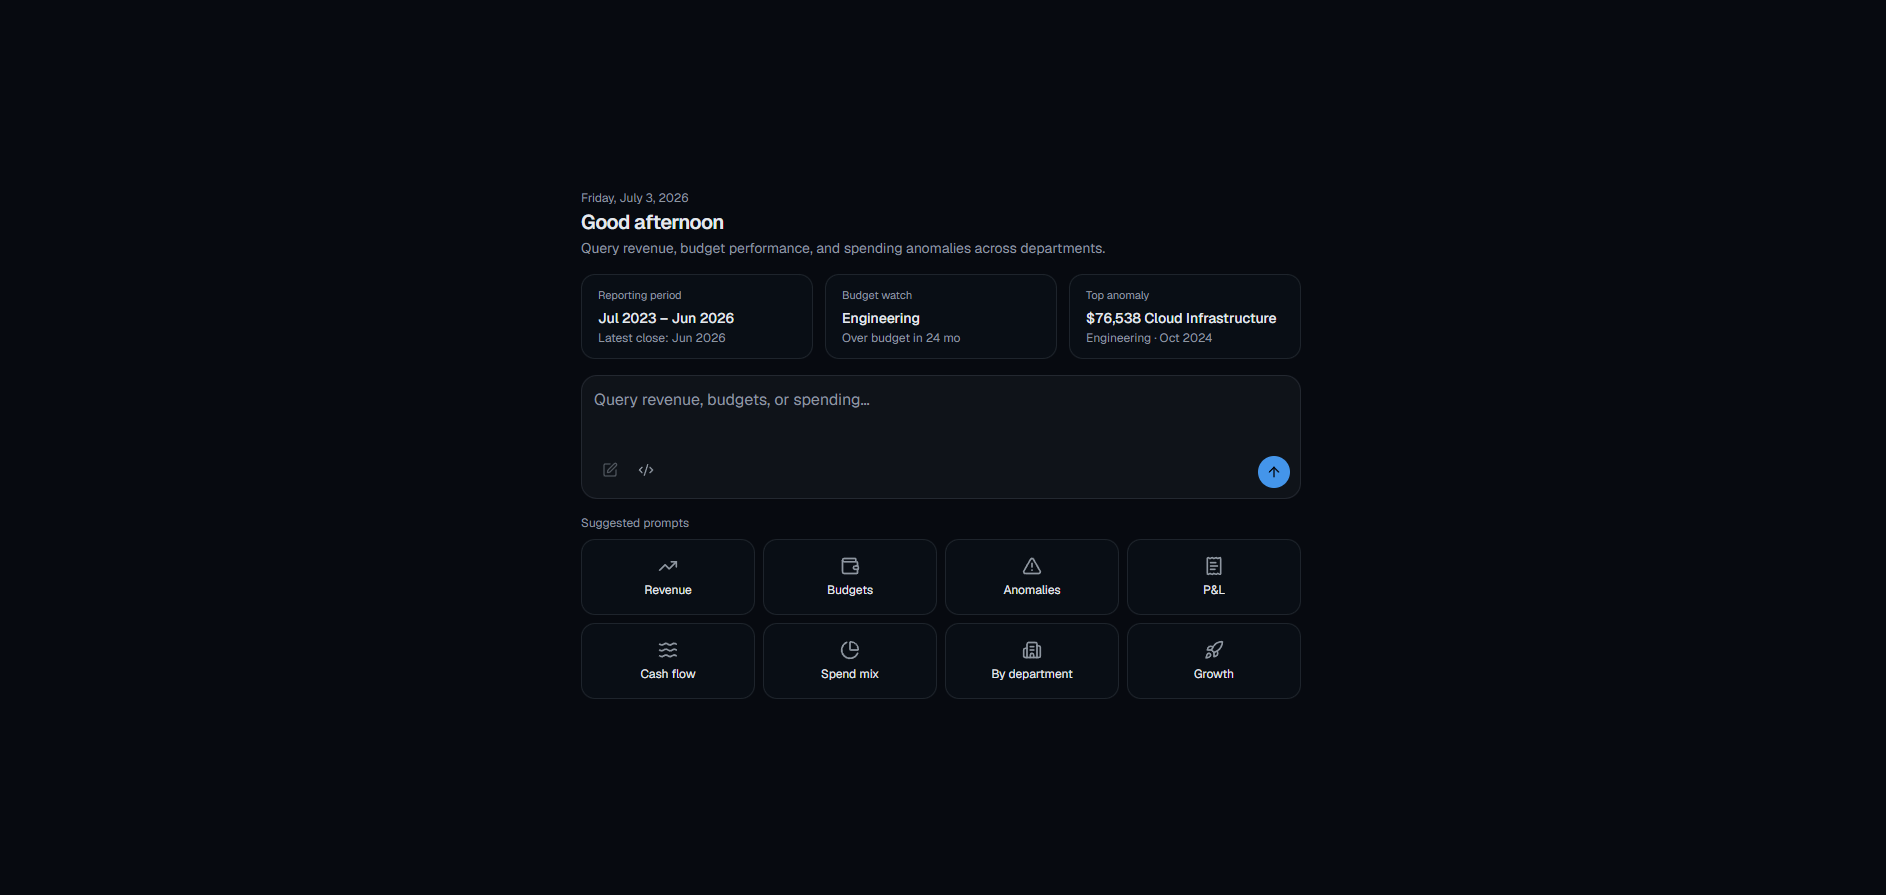Click 'Friday, July 3, 2026' date text
Image resolution: width=1886 pixels, height=895 pixels.
tap(635, 198)
